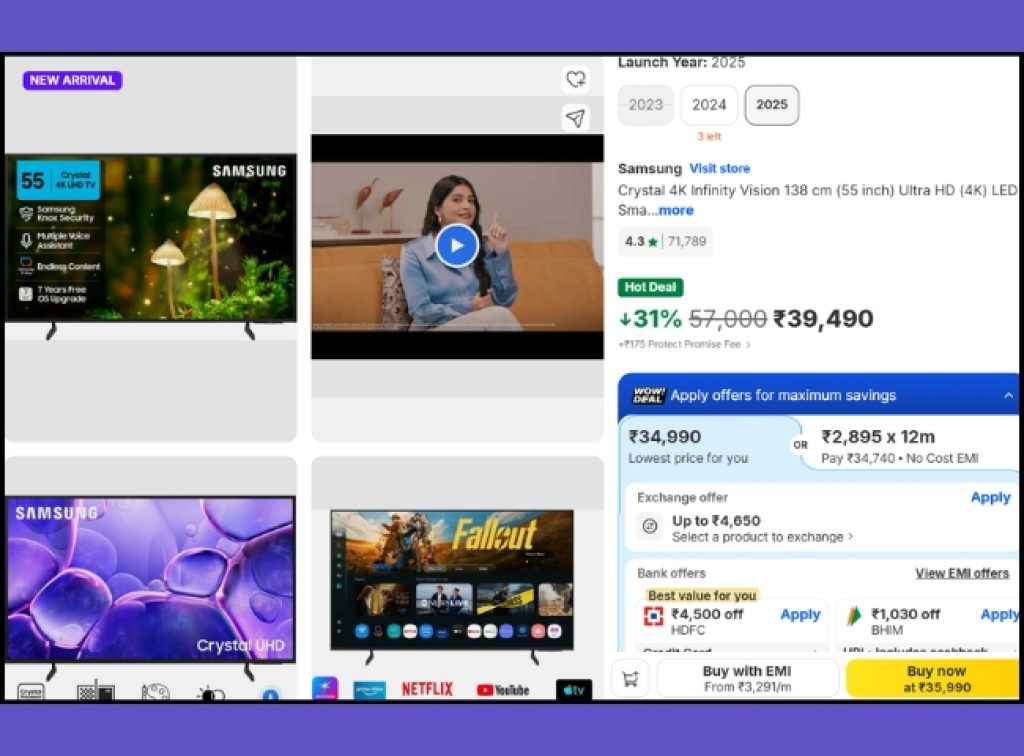
Task: Click Buy now at ₹35,990
Action: [936, 678]
